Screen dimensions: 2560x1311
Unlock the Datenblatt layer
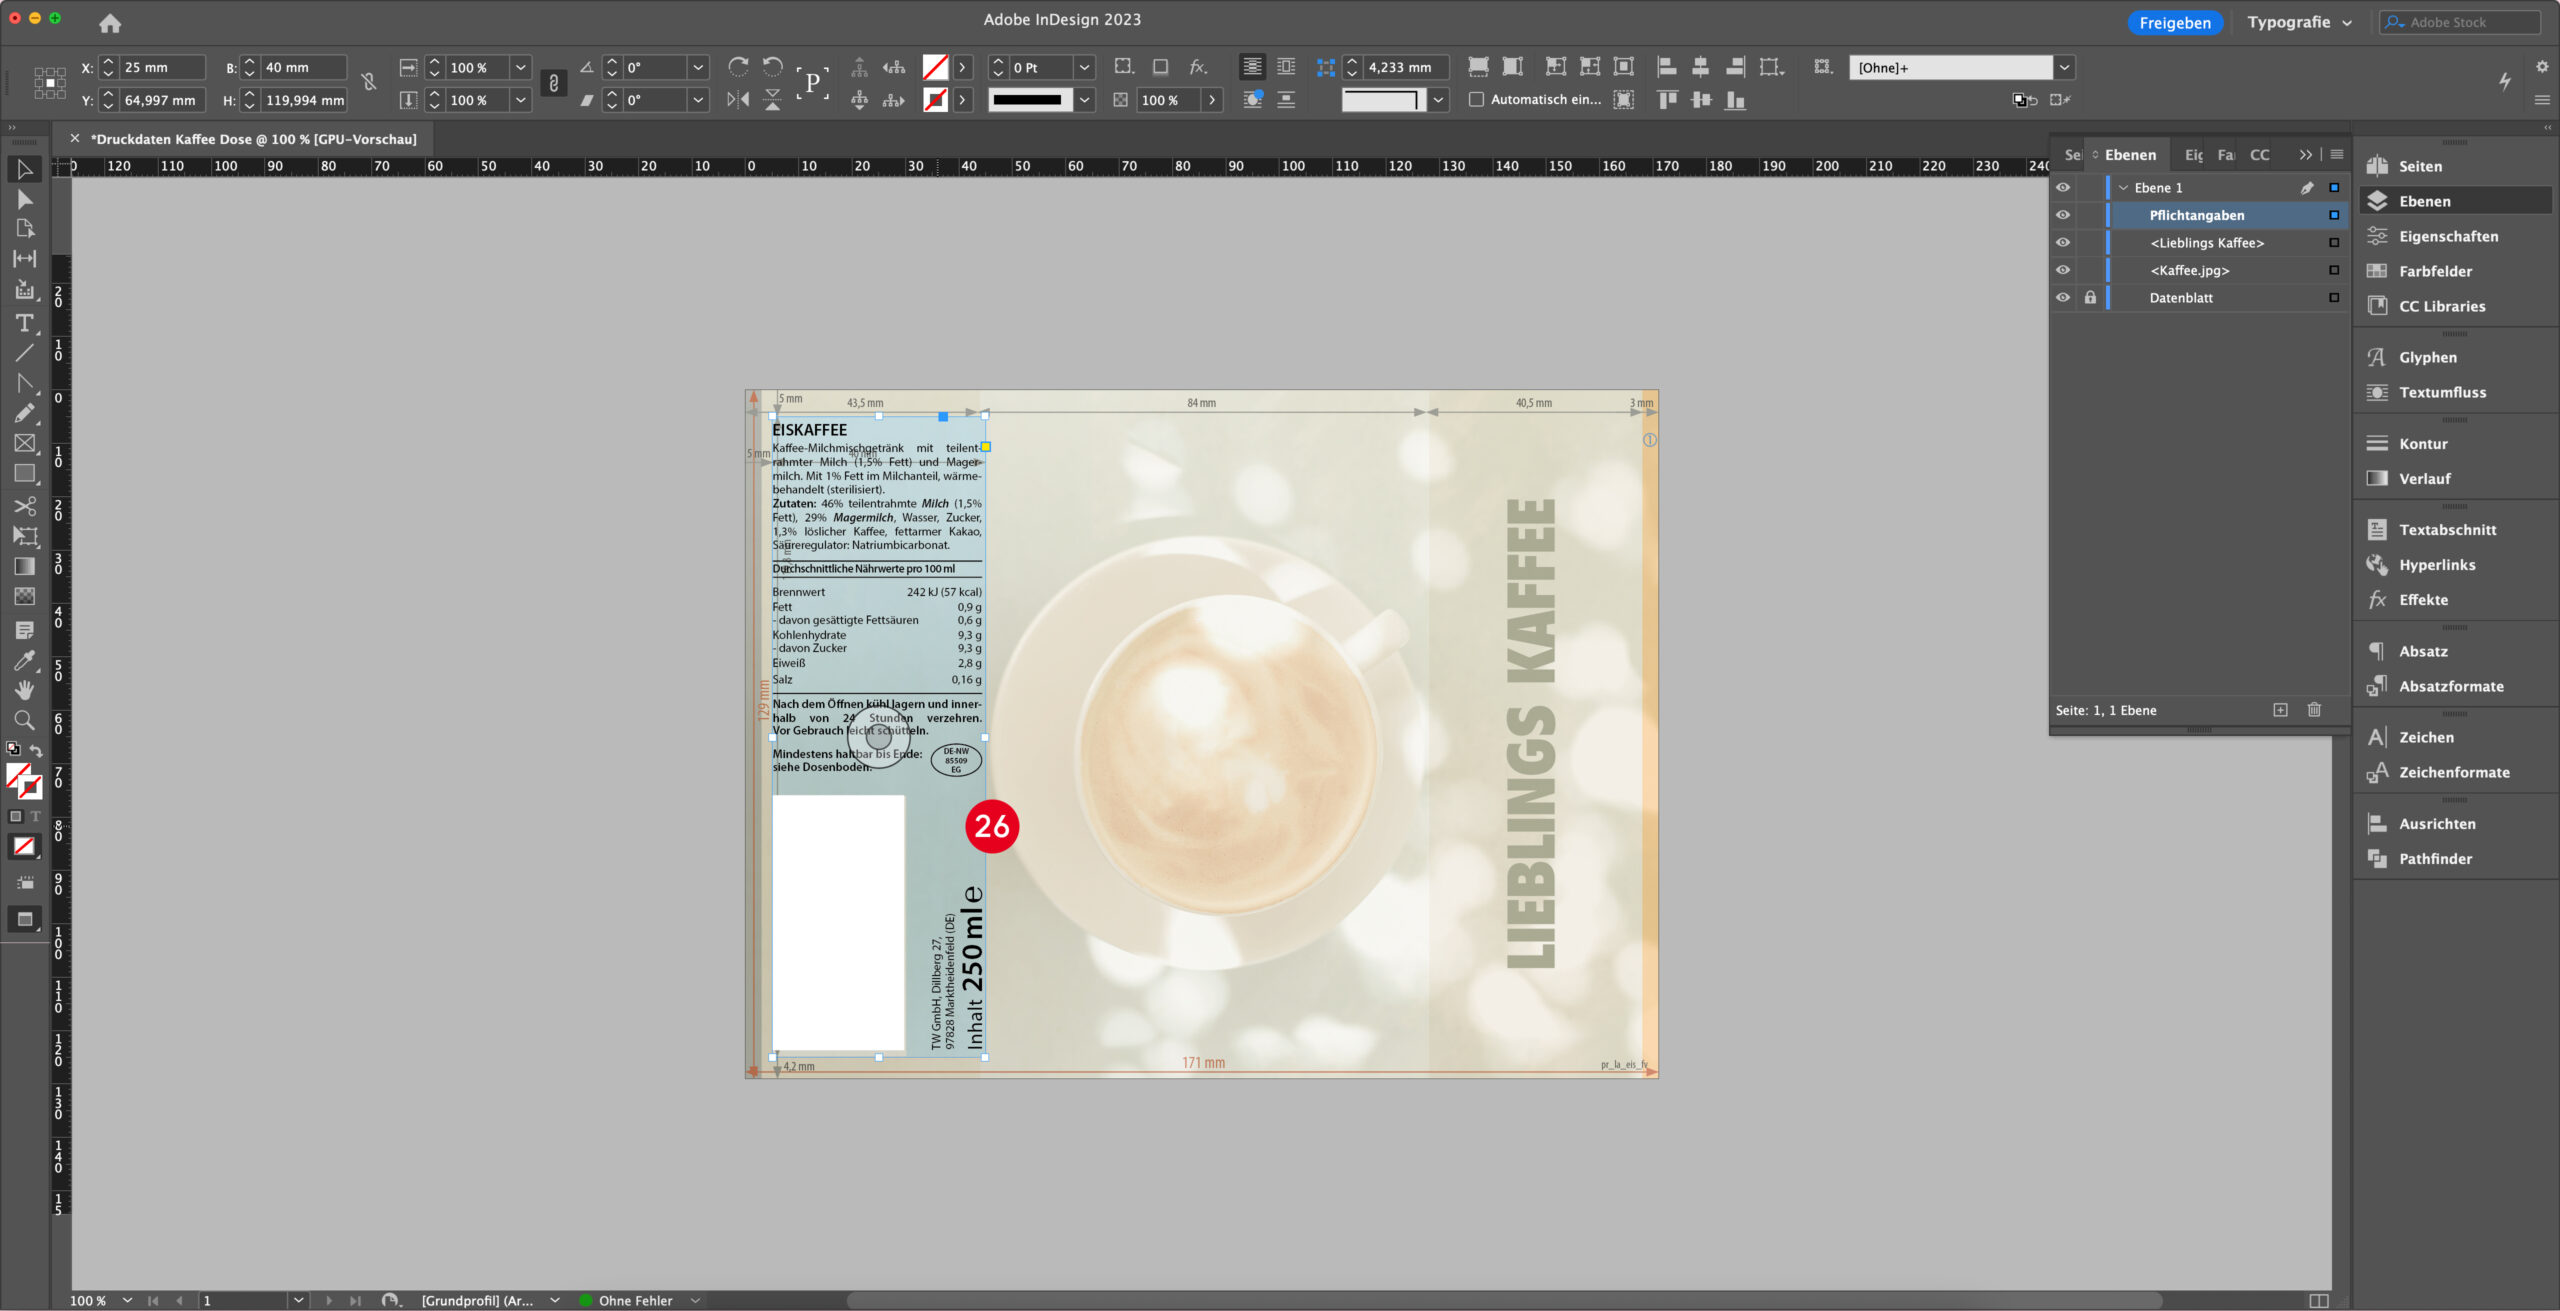pyautogui.click(x=2090, y=297)
